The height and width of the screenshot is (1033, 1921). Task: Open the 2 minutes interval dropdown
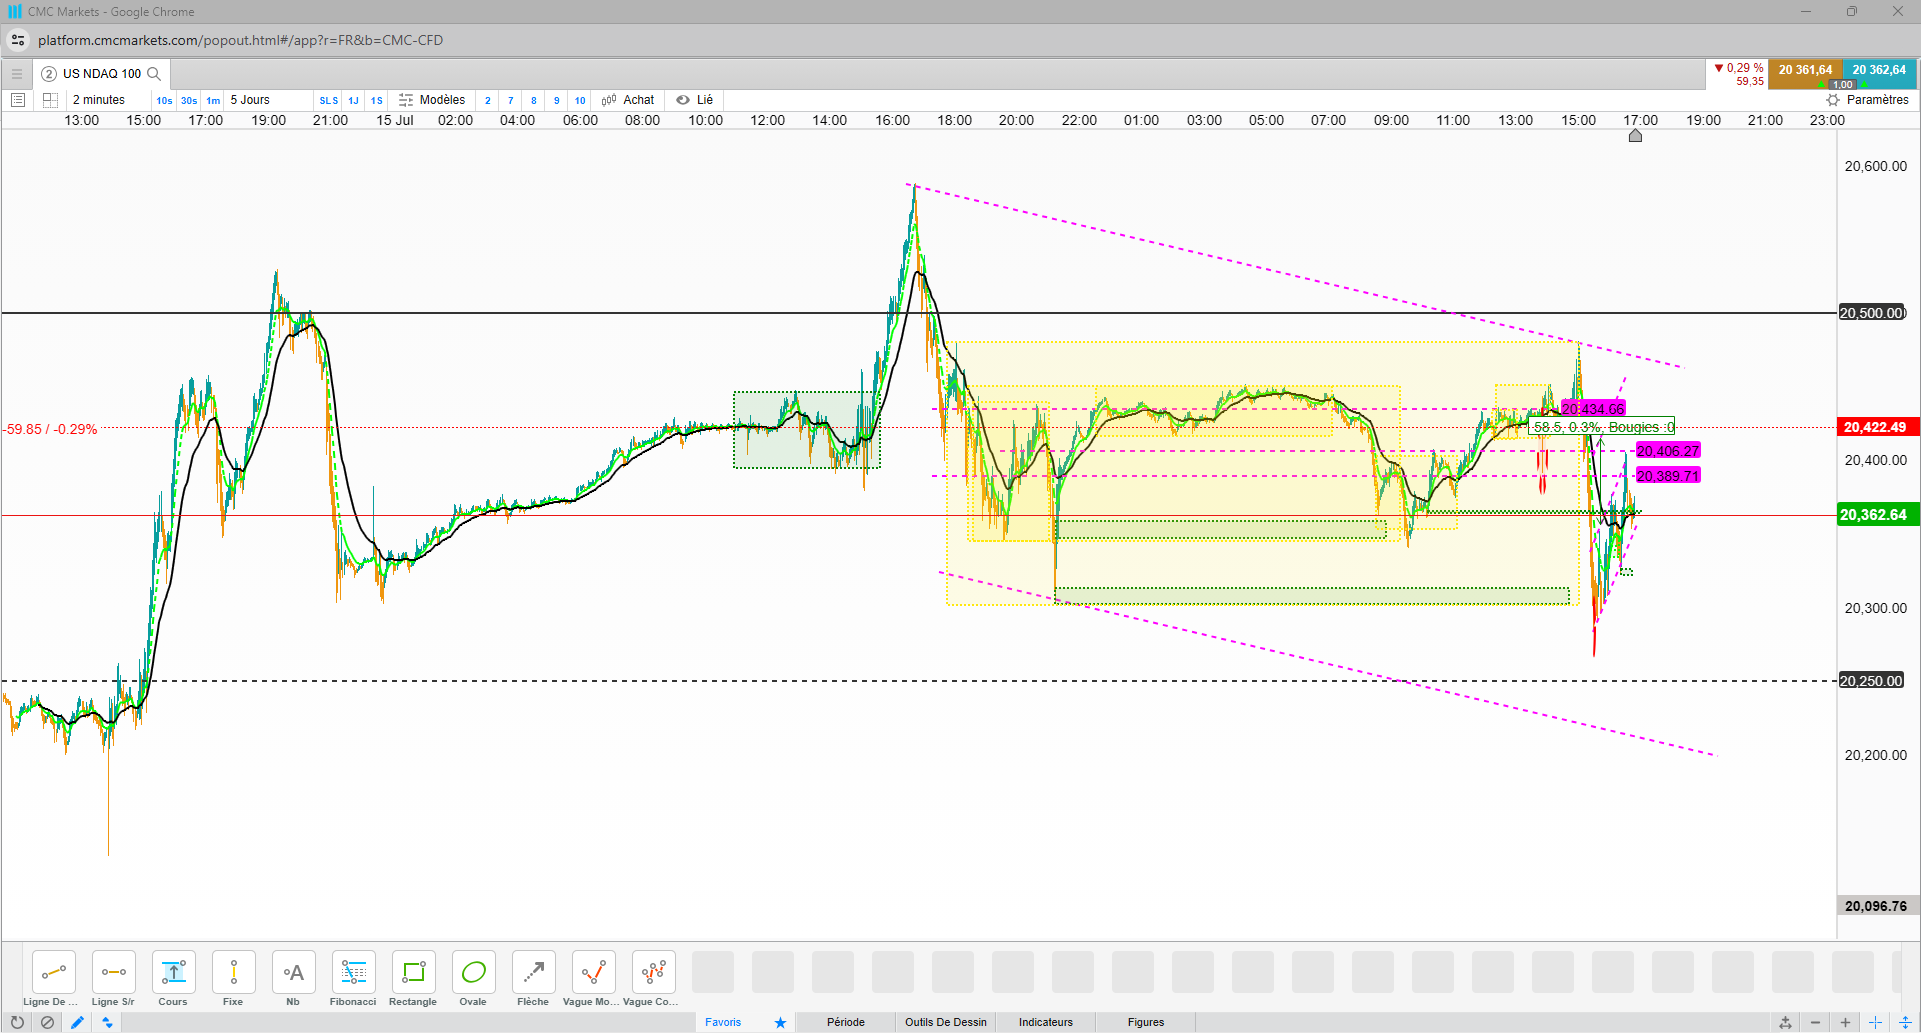click(99, 100)
